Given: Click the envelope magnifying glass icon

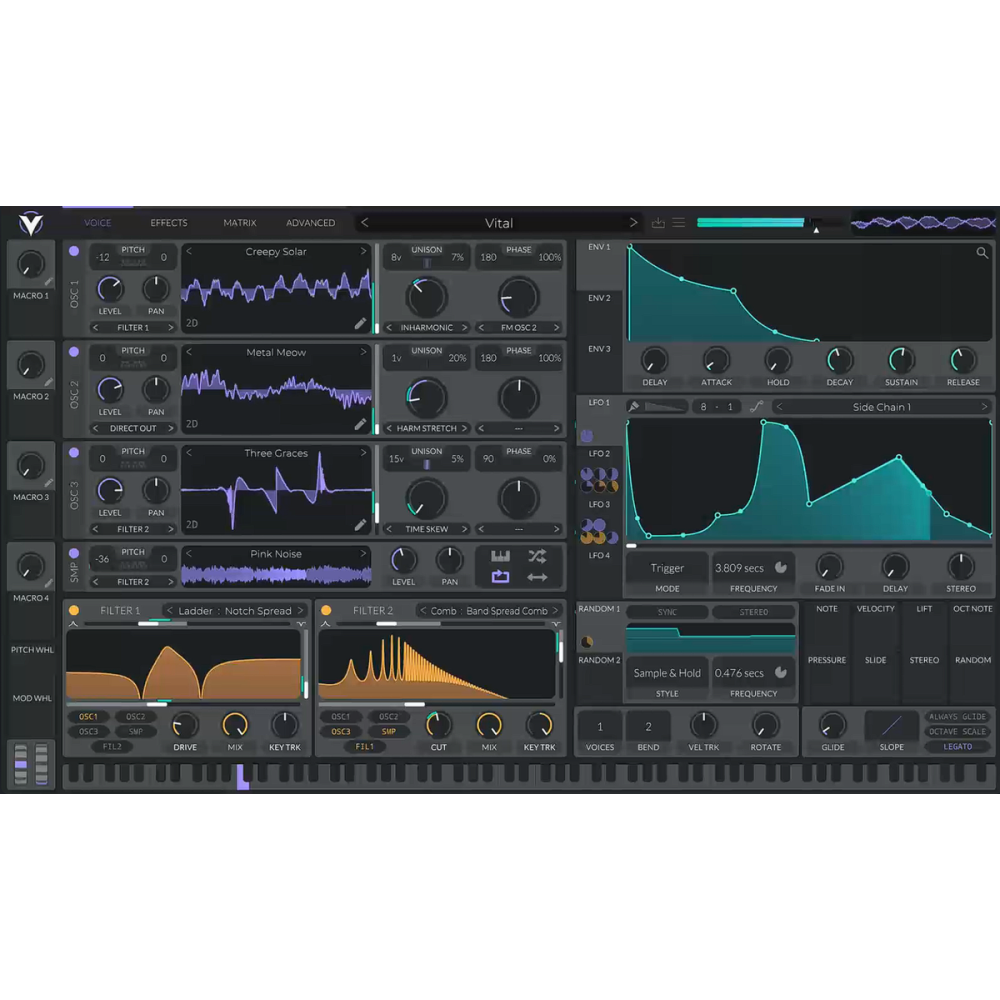Looking at the screenshot, I should (982, 253).
